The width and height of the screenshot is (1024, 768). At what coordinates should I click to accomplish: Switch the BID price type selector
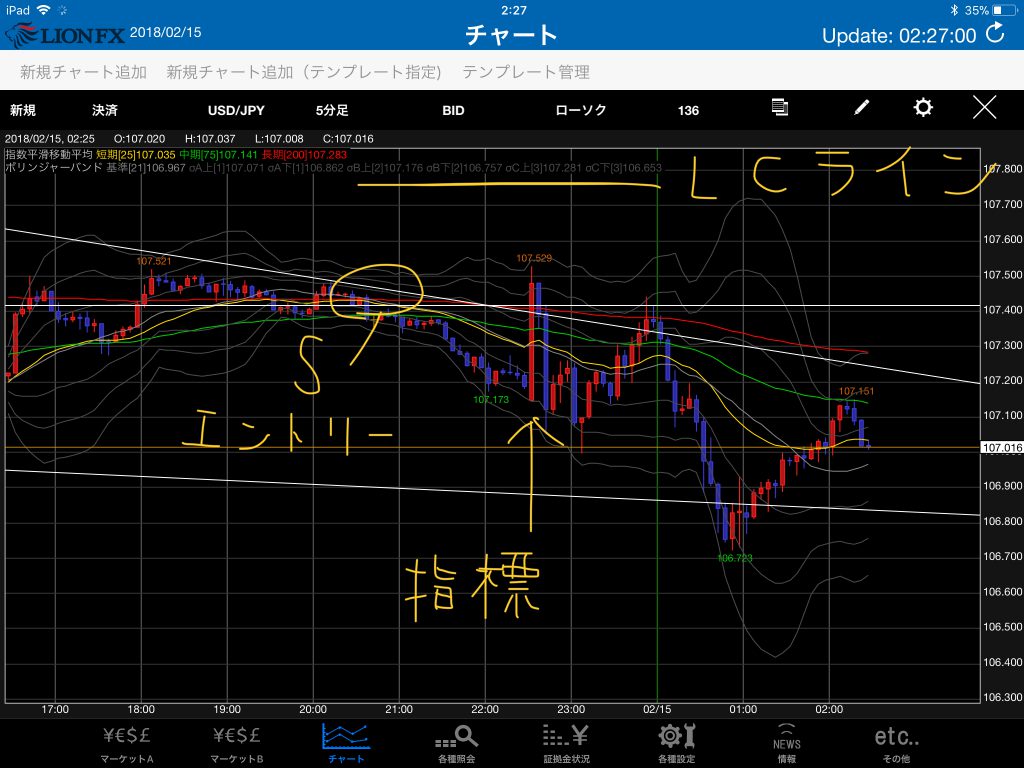tap(453, 110)
